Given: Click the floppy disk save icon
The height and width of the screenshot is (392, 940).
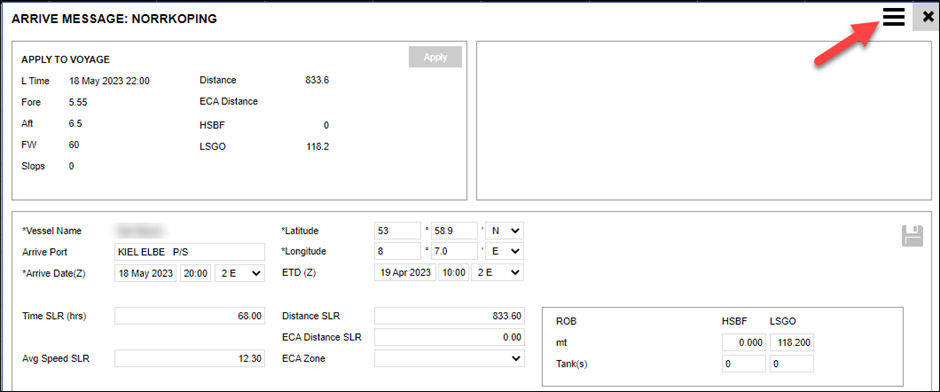Looking at the screenshot, I should point(911,236).
